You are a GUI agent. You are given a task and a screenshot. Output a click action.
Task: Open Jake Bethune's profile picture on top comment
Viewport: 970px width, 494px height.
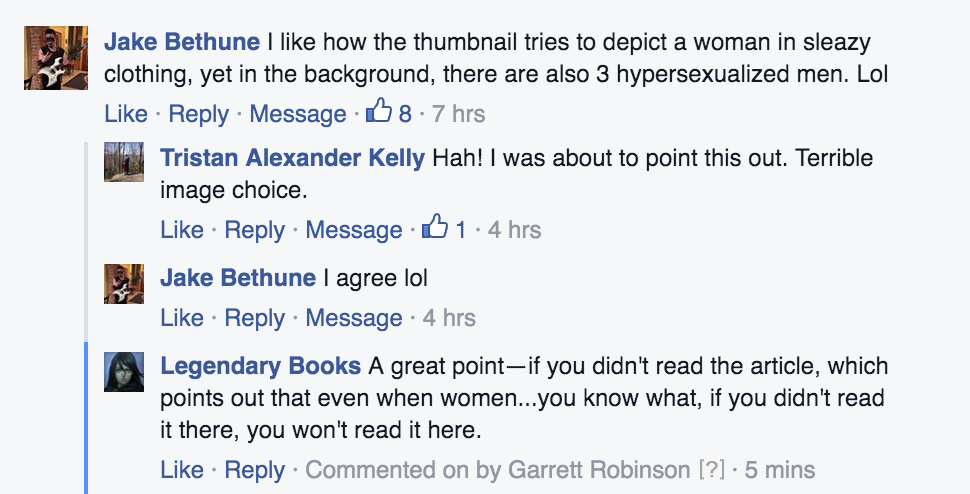(50, 56)
